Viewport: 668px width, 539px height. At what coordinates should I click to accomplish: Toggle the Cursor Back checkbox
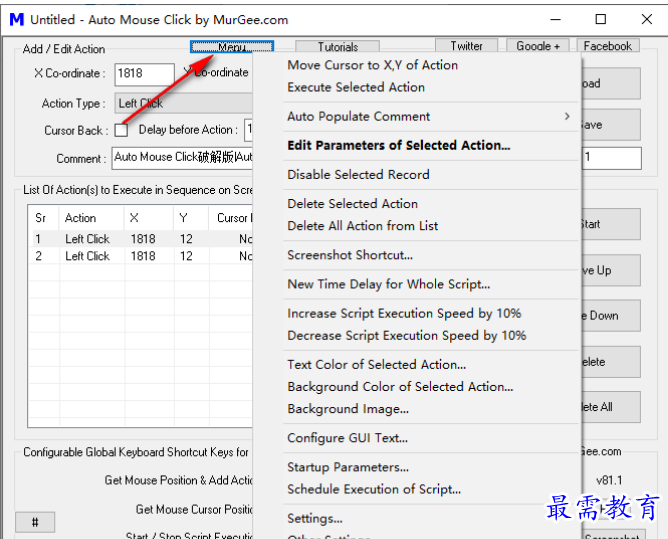[x=121, y=130]
